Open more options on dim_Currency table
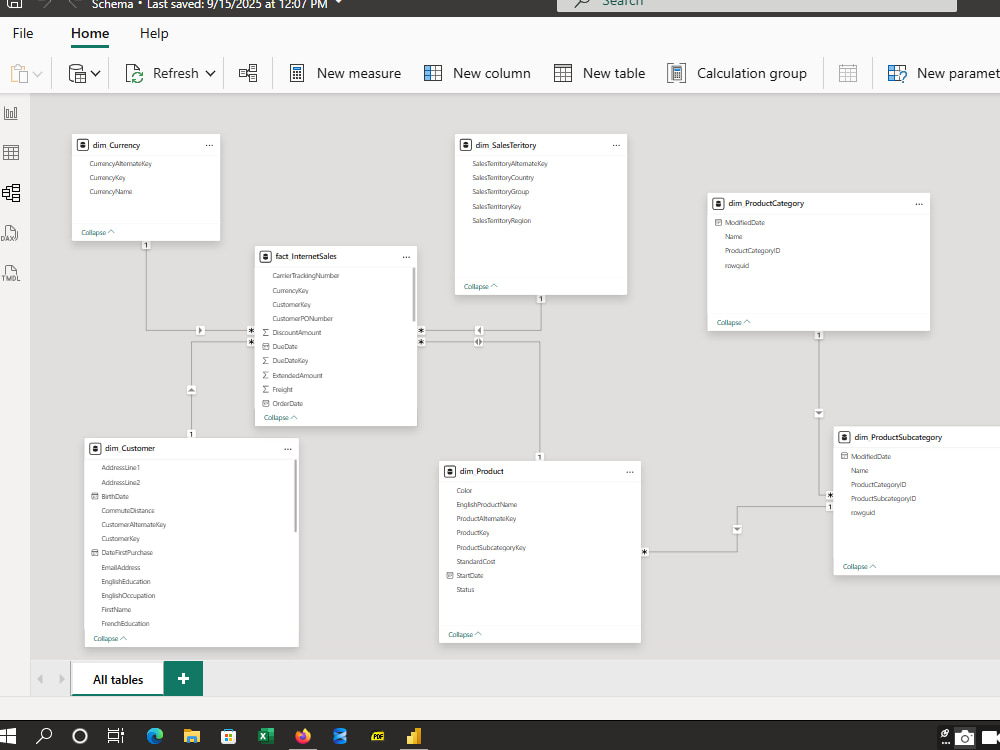 [209, 145]
